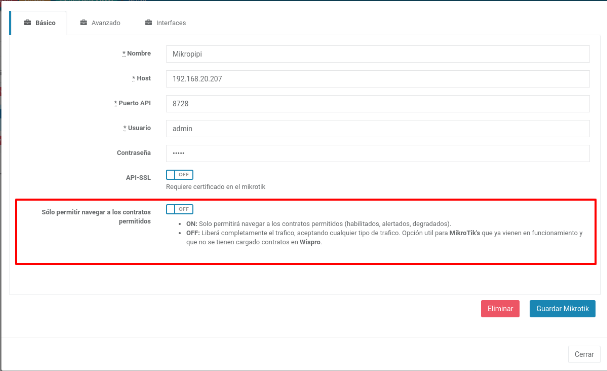Click the briefcase icon on Básico tab
Image resolution: width=607 pixels, height=371 pixels.
coord(27,22)
